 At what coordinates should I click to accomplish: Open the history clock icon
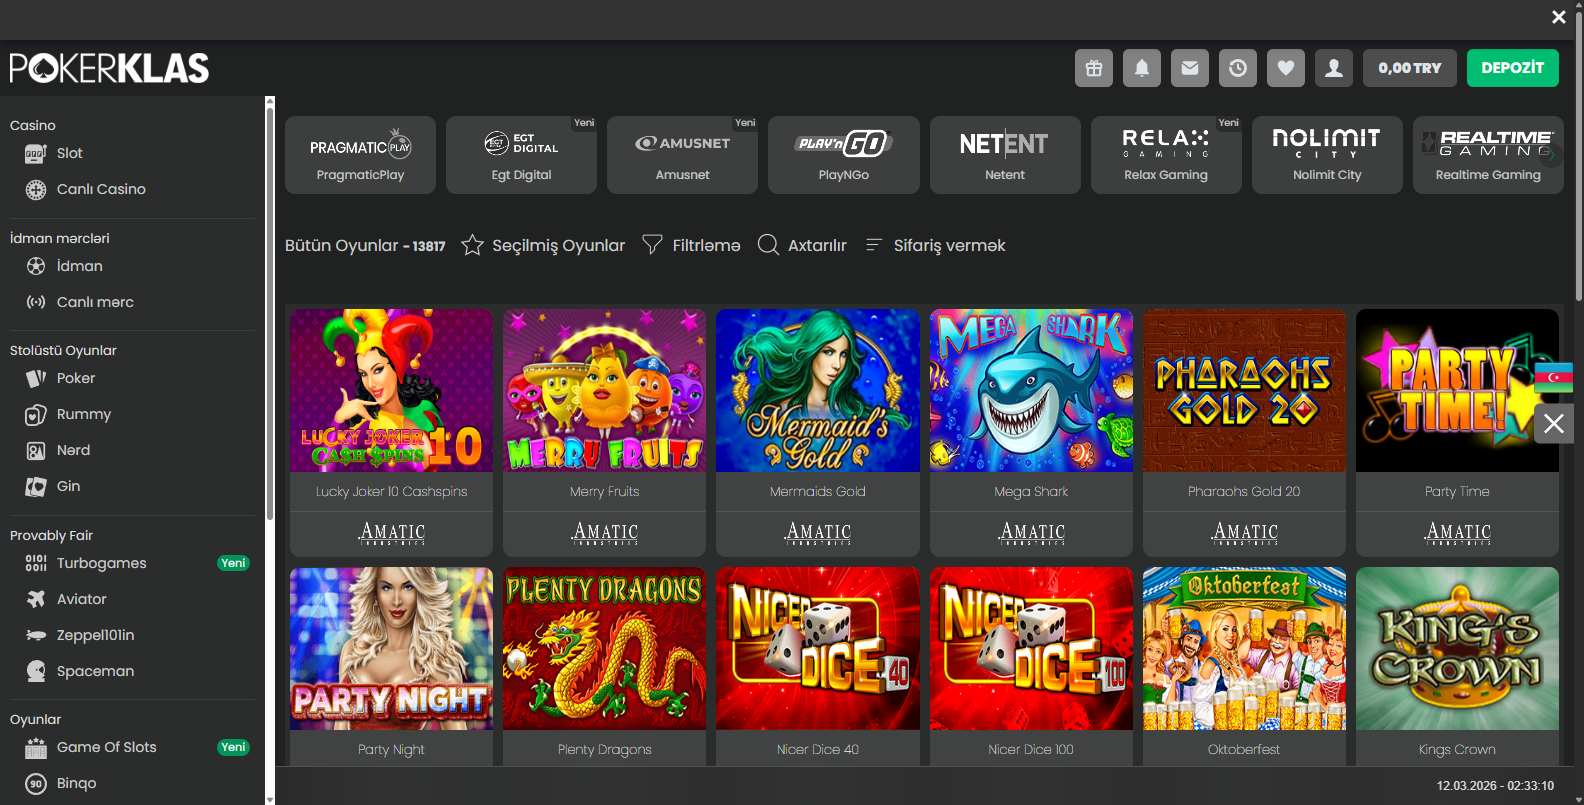(x=1238, y=68)
